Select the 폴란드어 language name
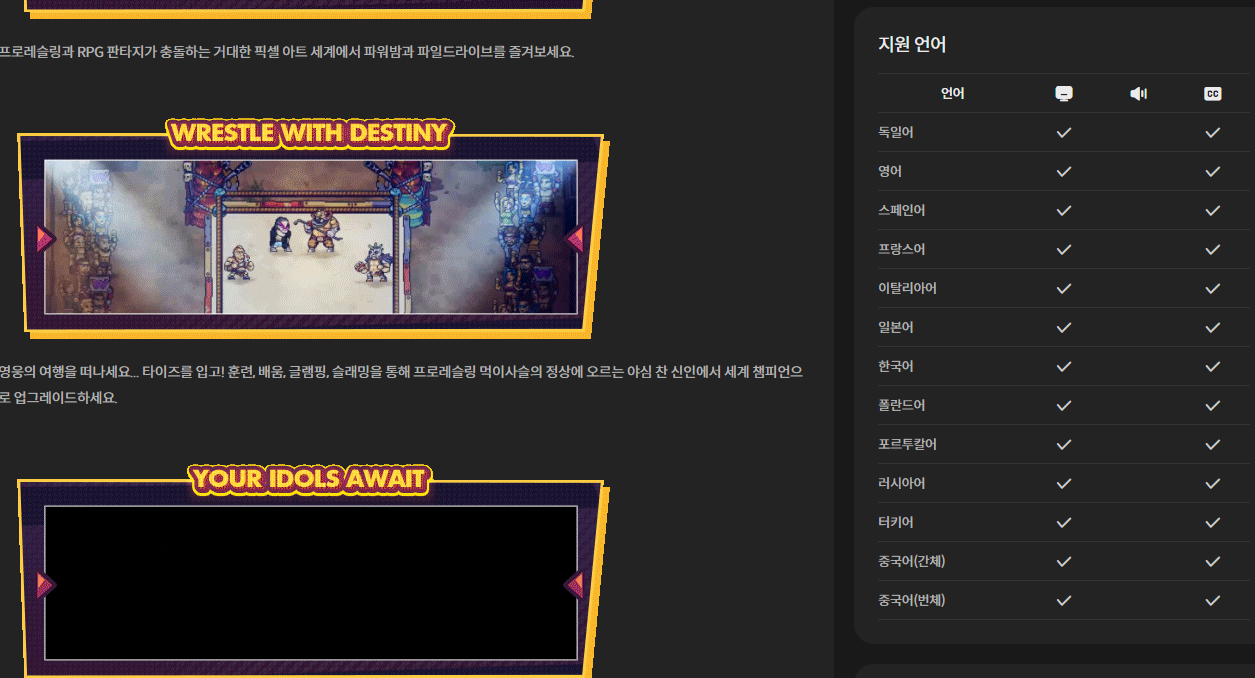The image size is (1255, 678). [x=902, y=405]
